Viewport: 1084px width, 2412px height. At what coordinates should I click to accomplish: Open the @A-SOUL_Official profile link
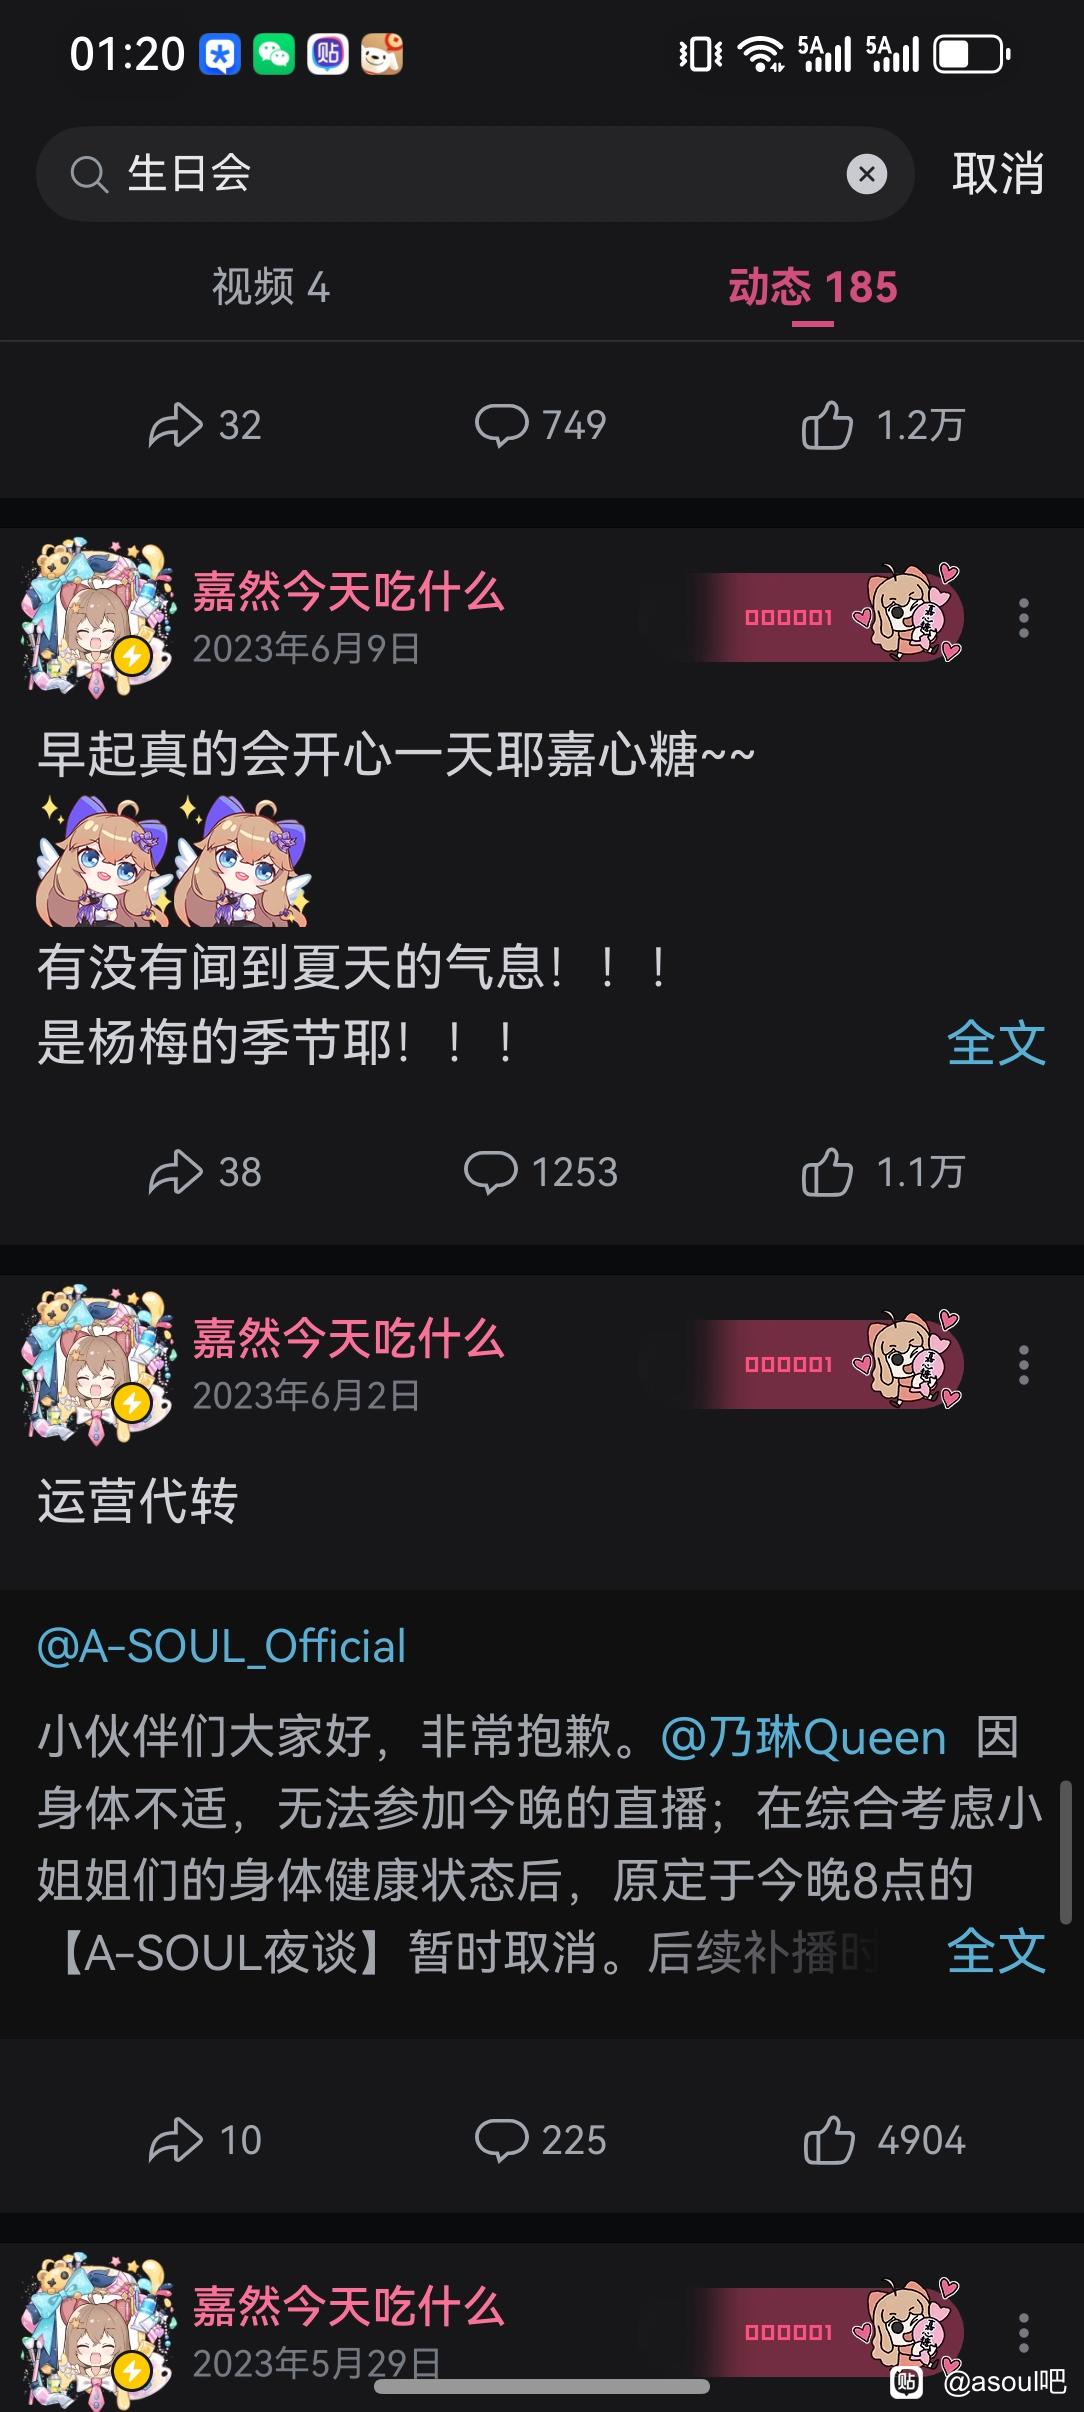click(221, 1646)
